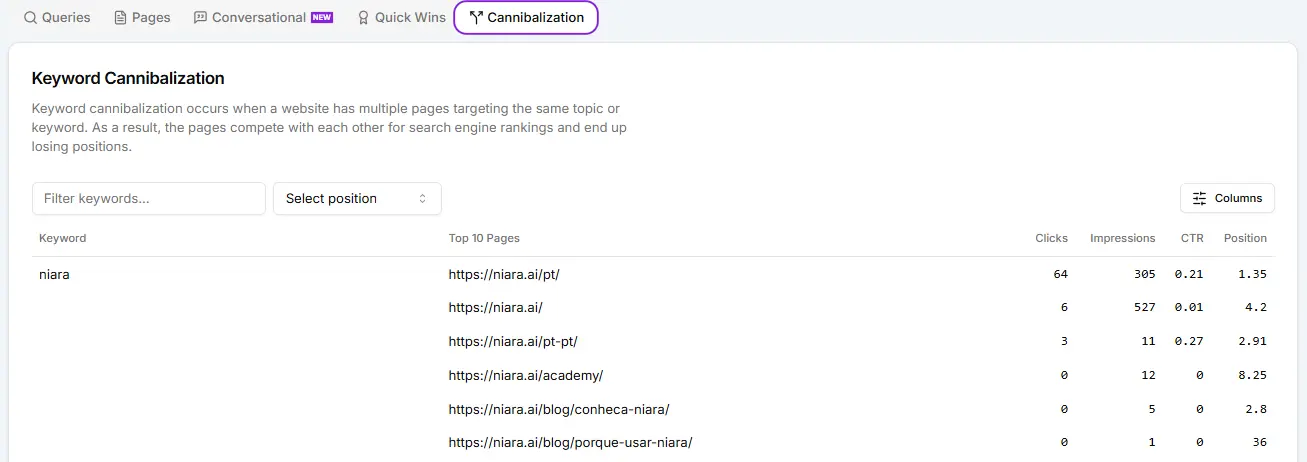This screenshot has height=462, width=1307.
Task: Click the position value 36
Action: (x=1260, y=442)
